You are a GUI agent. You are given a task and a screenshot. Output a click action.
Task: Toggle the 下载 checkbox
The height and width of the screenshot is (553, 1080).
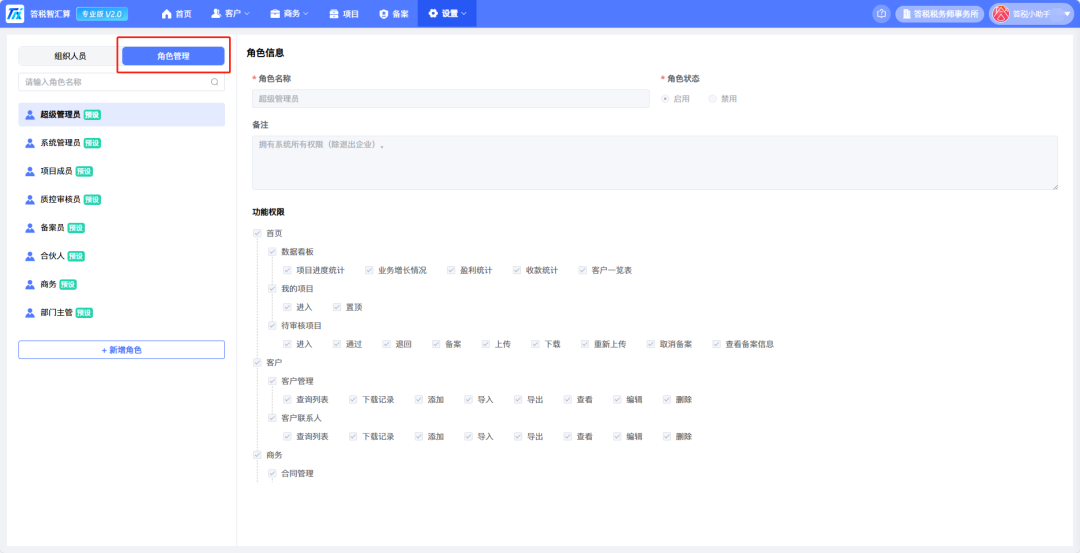point(535,344)
